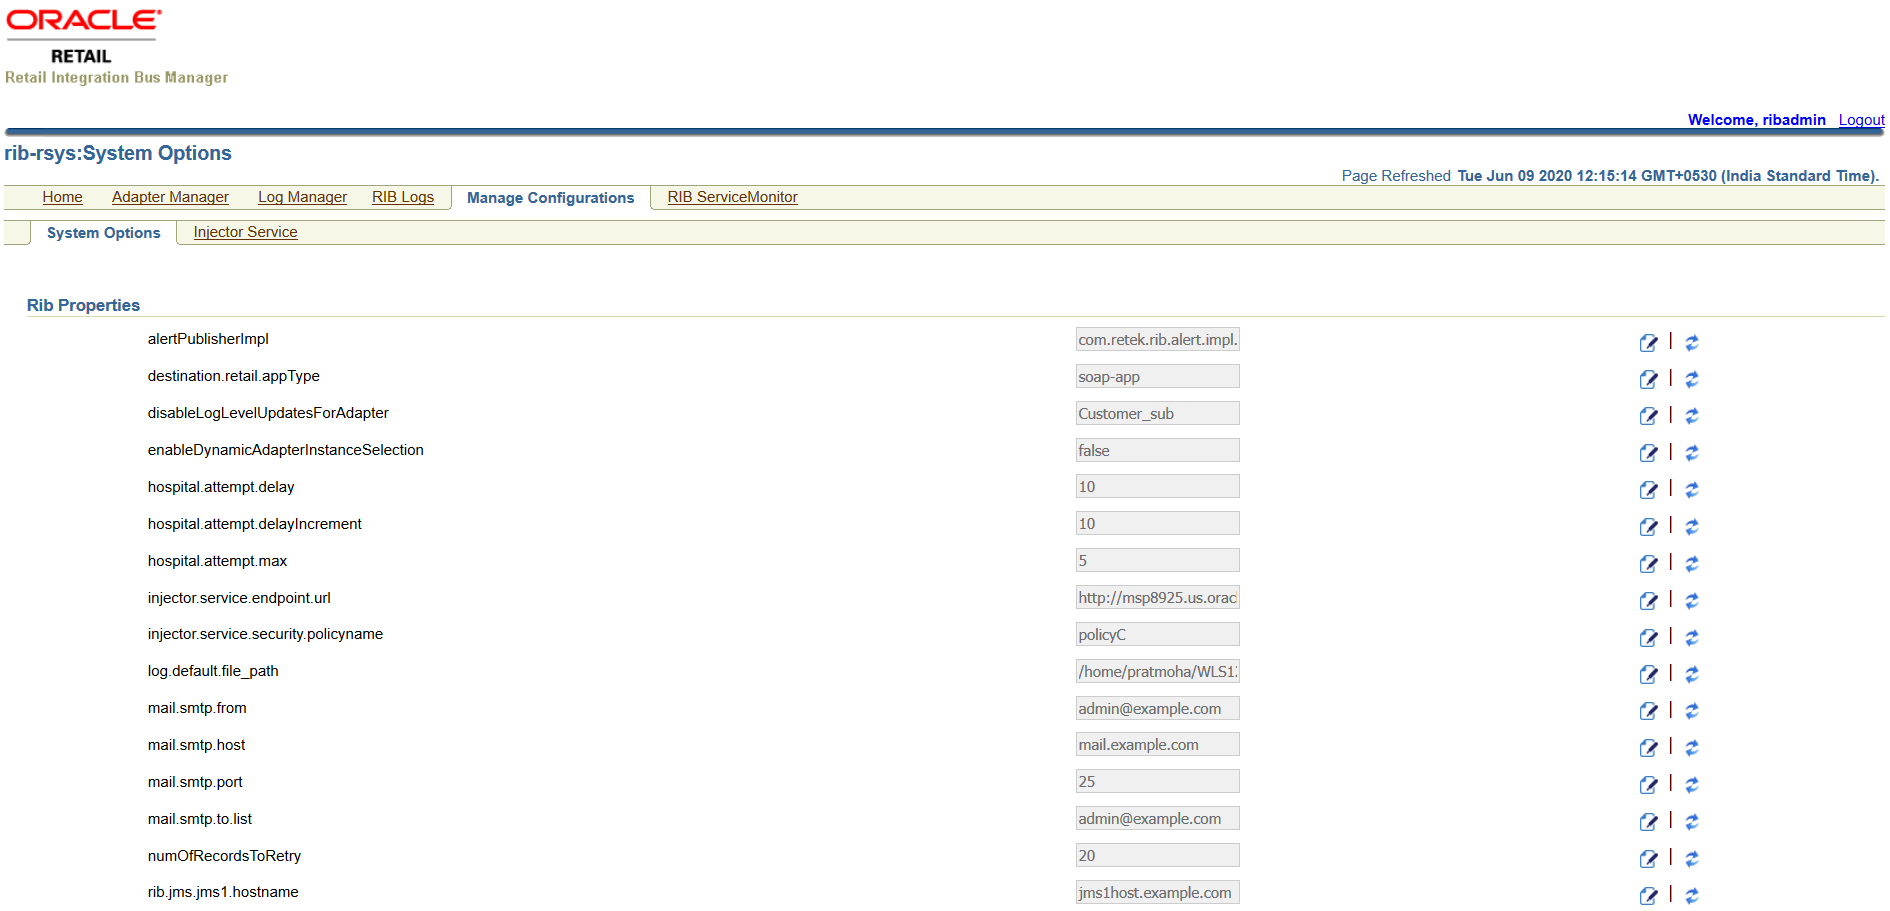Edit disableLogLevelUpdatesForAdapter property
The image size is (1890, 911).
pyautogui.click(x=1648, y=416)
